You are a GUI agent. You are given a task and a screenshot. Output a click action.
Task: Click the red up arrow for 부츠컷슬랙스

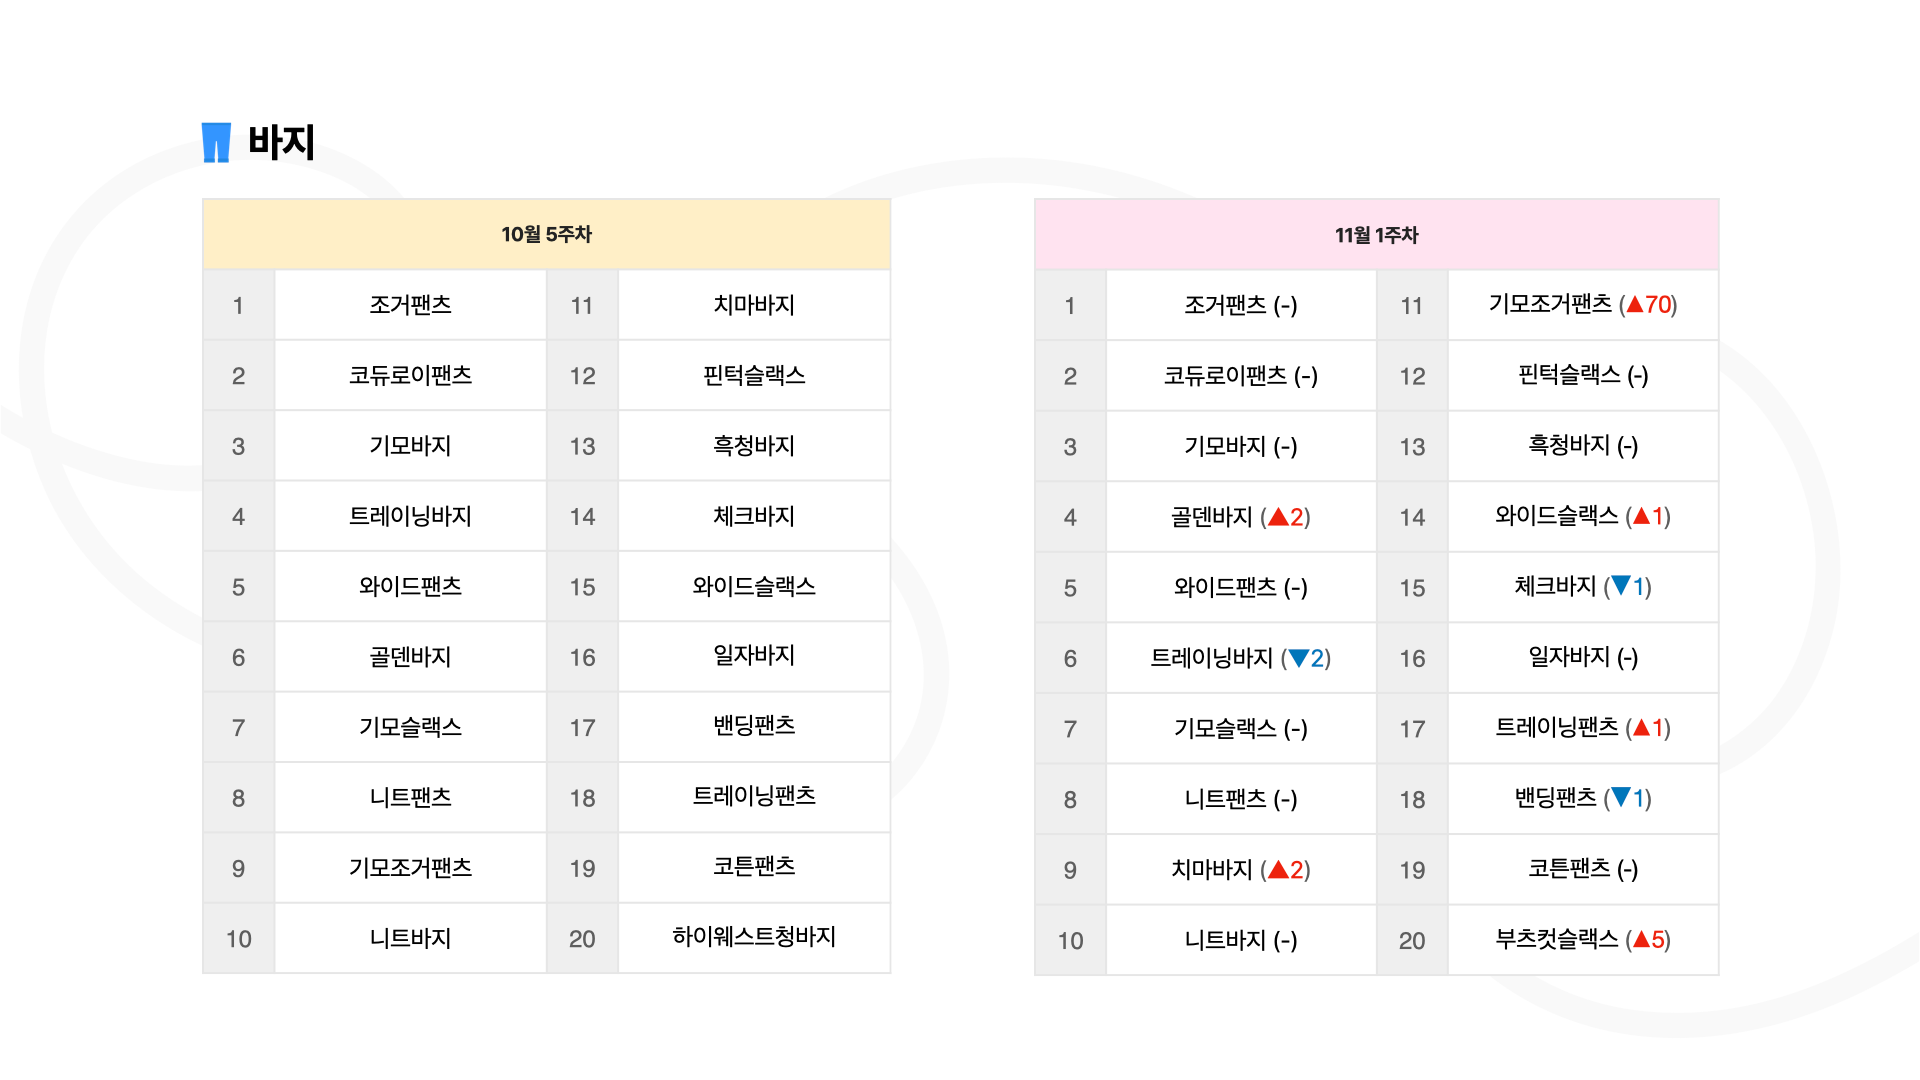1641,939
